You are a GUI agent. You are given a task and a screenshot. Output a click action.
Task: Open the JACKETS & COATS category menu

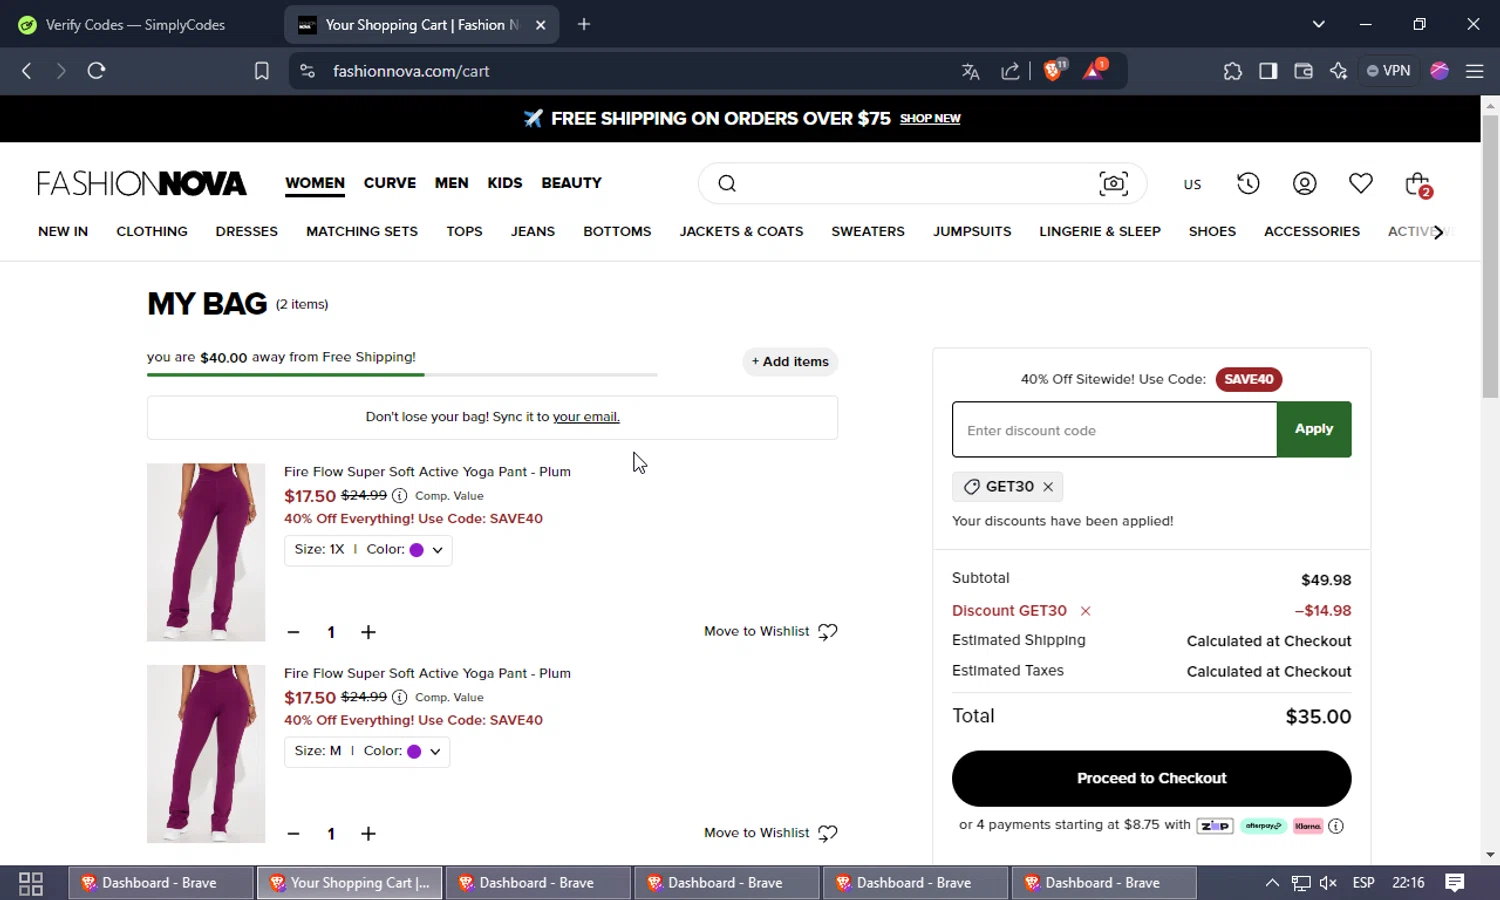coord(741,231)
